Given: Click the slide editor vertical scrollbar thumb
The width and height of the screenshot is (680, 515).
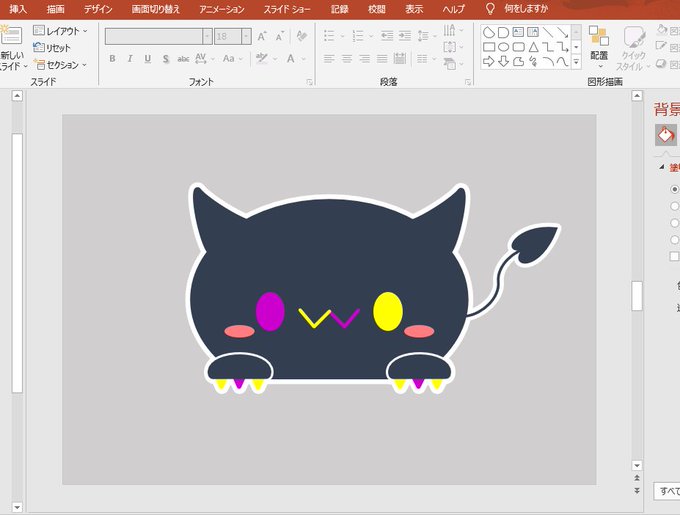Looking at the screenshot, I should point(637,296).
